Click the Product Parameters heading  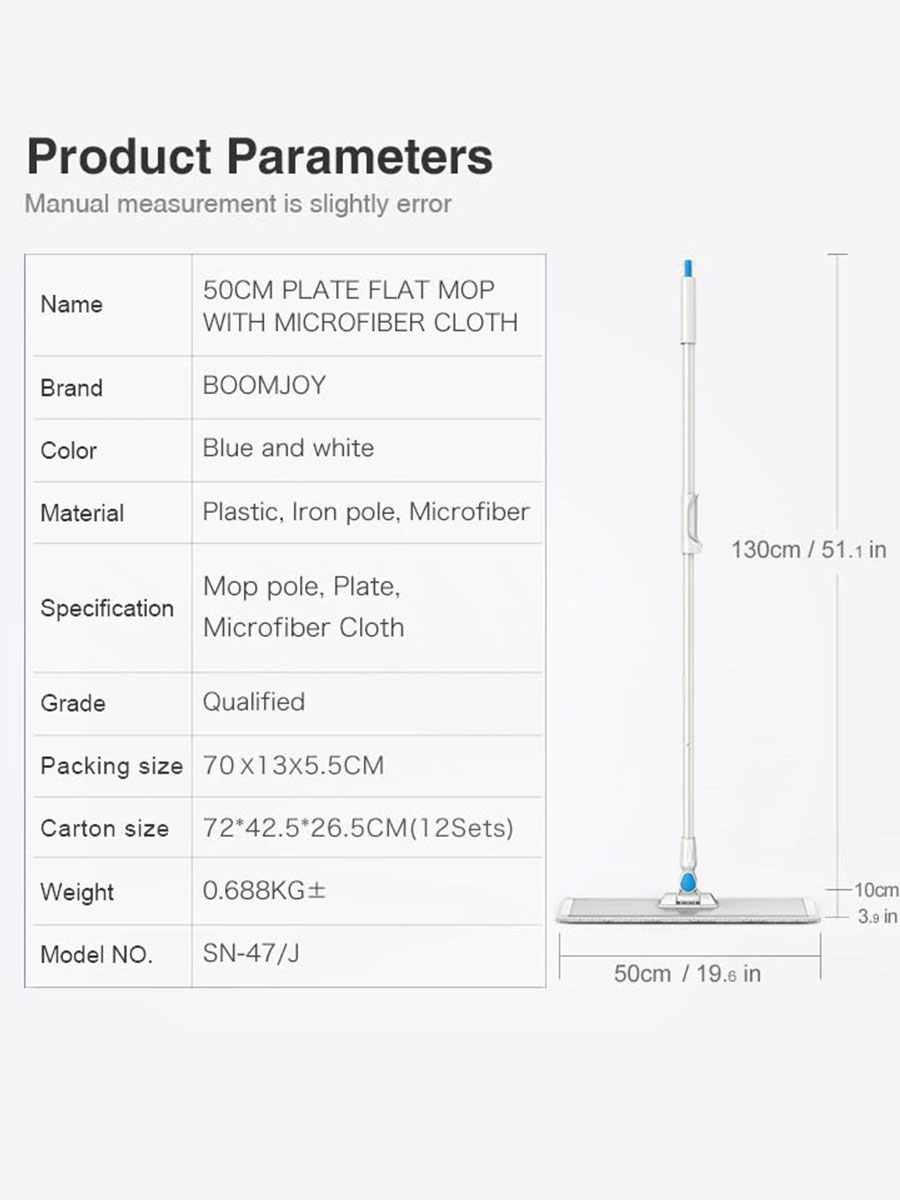259,157
